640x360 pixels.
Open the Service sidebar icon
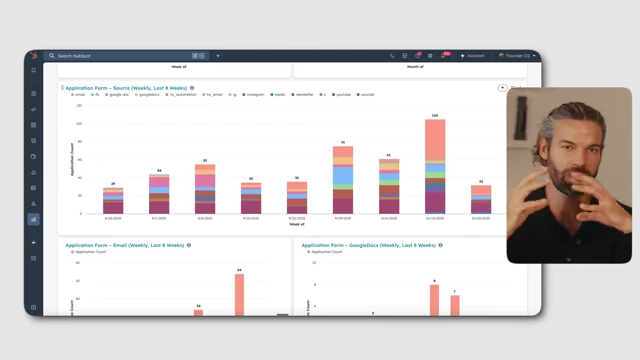point(33,172)
